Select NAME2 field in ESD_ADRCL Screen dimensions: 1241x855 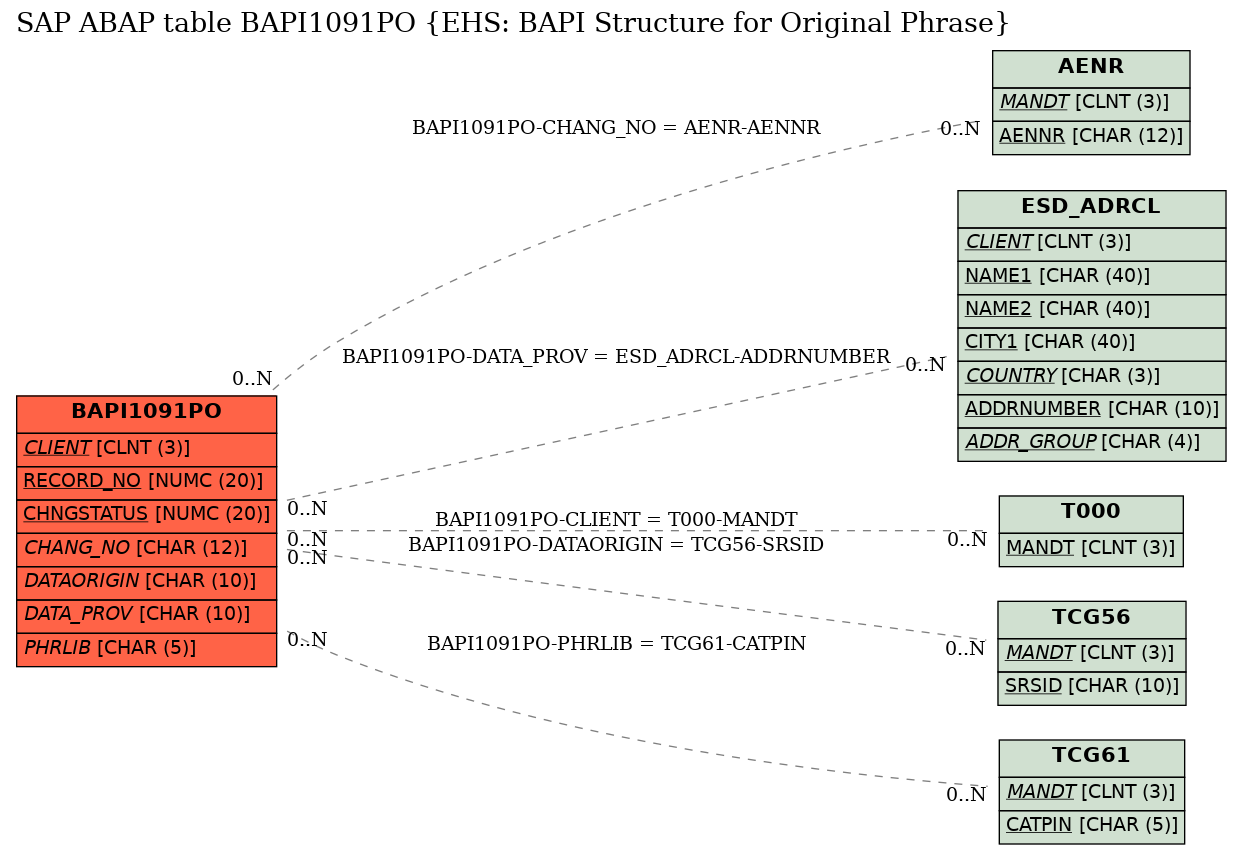pos(1091,311)
